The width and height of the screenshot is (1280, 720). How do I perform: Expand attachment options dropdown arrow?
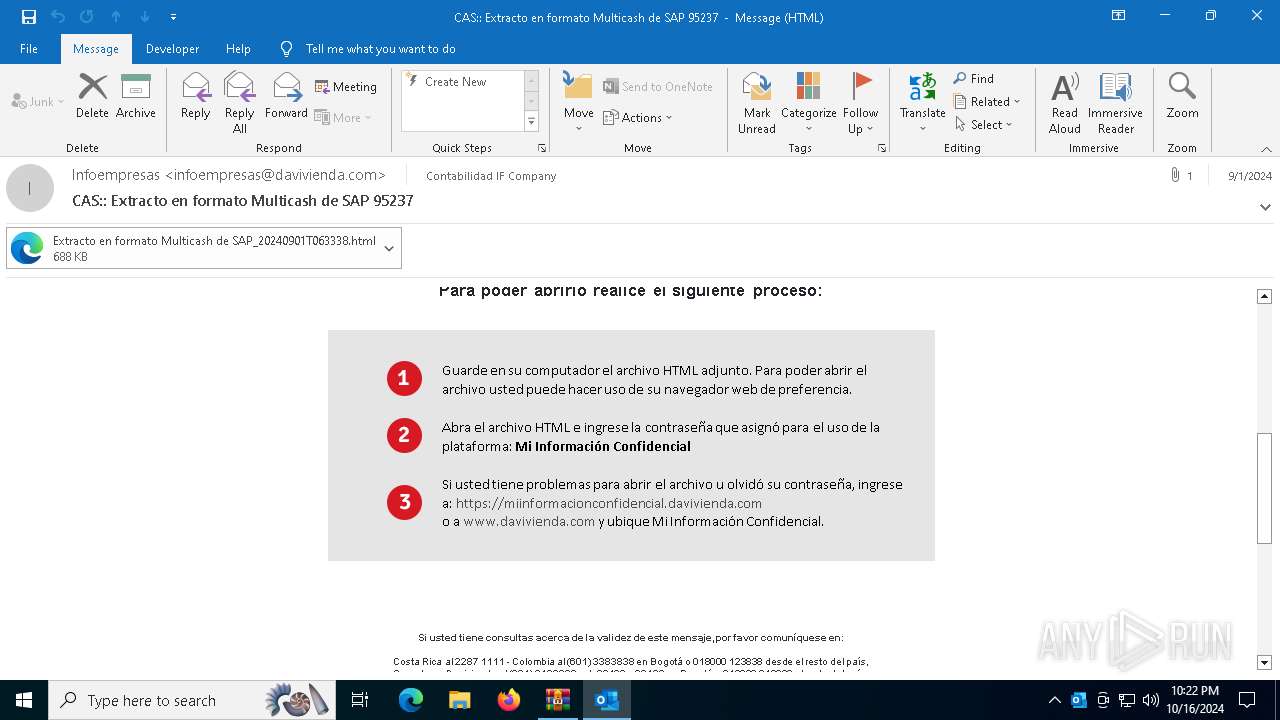pyautogui.click(x=389, y=248)
